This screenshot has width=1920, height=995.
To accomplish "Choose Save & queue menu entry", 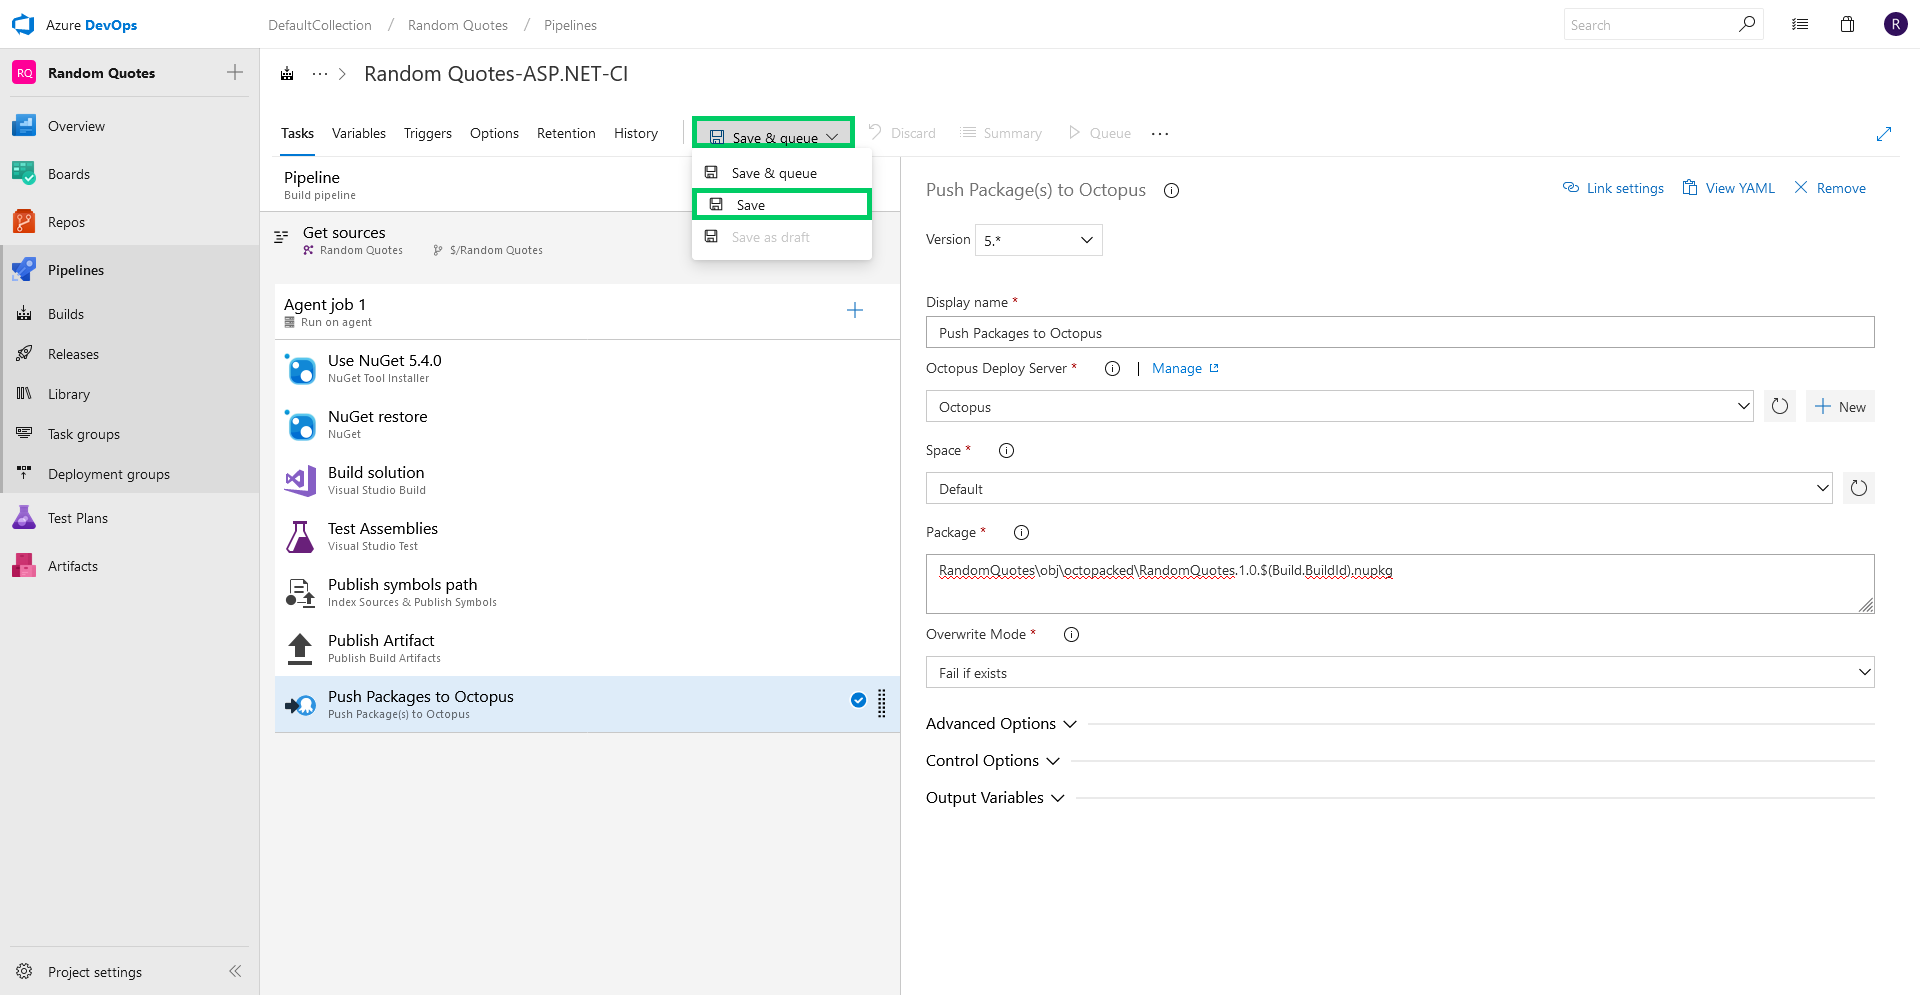I will click(x=782, y=173).
